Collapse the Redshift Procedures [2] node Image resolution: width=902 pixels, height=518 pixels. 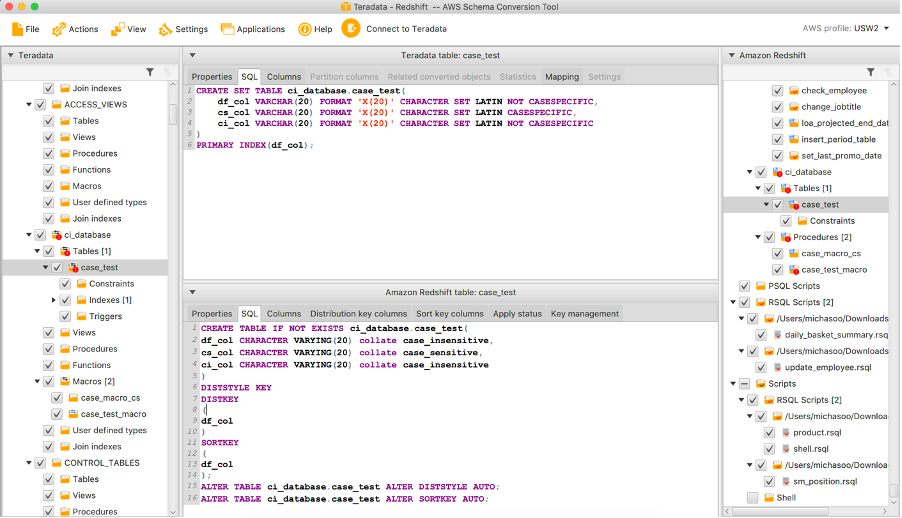[x=758, y=237]
